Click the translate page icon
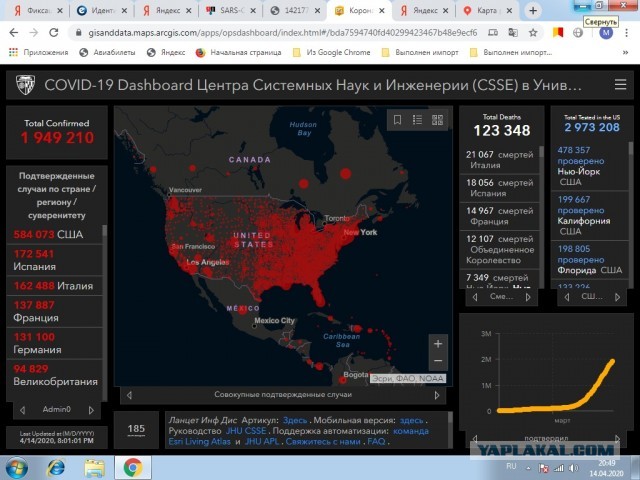The width and height of the screenshot is (640, 480). point(513,33)
